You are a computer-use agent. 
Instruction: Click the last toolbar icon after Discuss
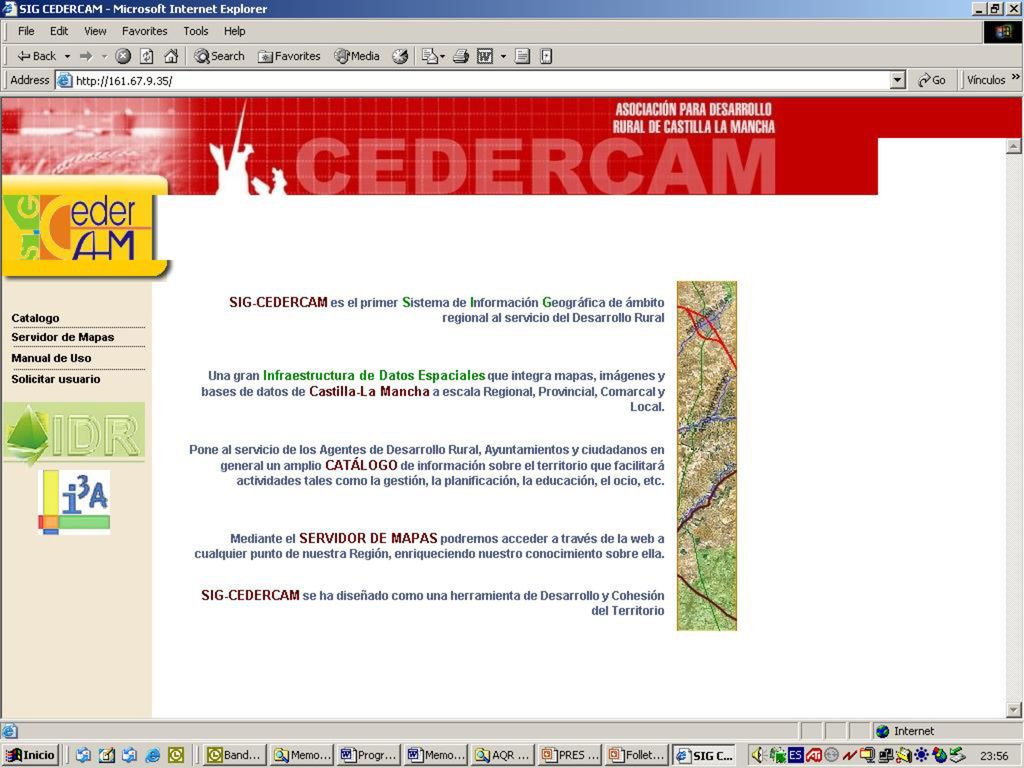(546, 56)
